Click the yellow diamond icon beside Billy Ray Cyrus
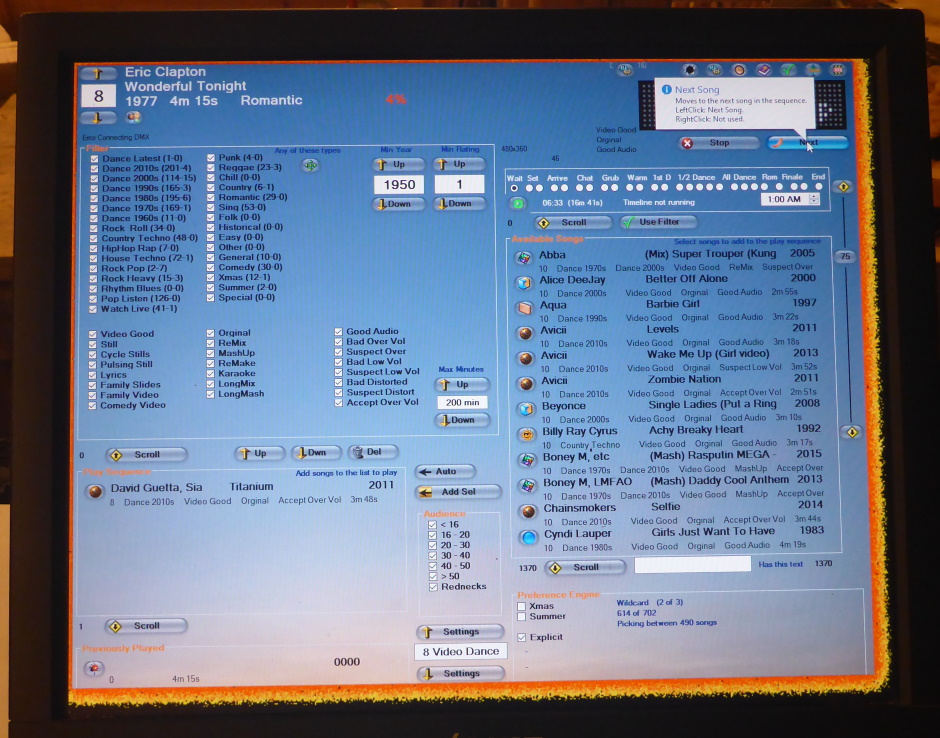The width and height of the screenshot is (940, 738). (852, 432)
